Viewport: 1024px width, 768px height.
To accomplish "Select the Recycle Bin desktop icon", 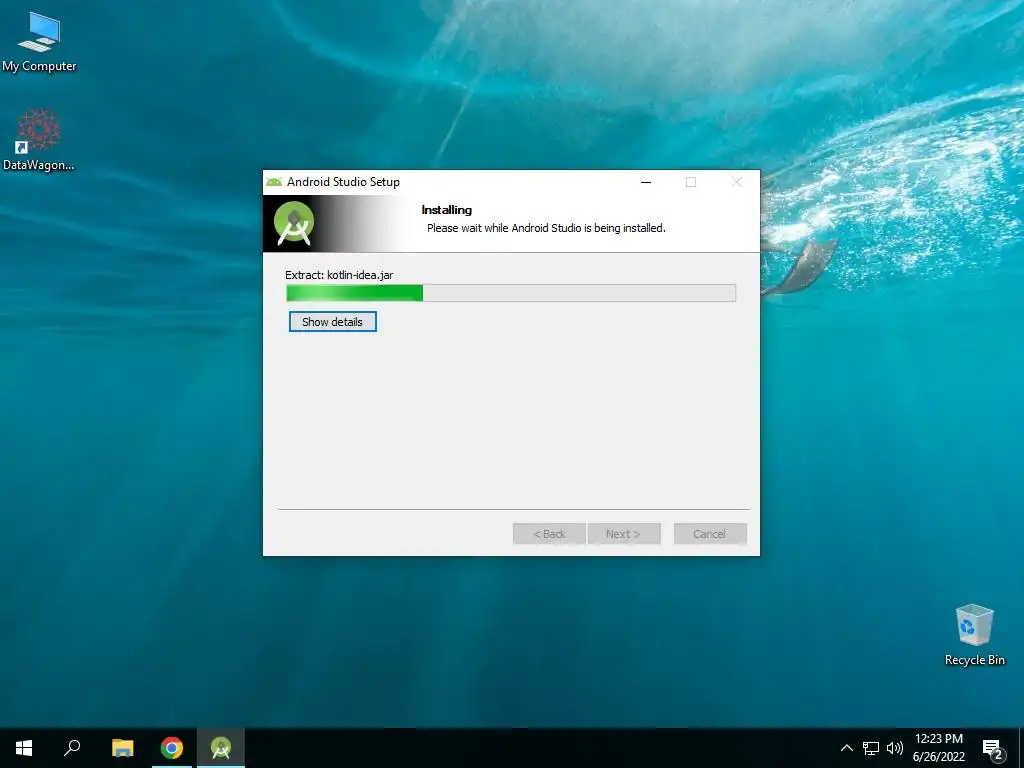I will coord(974,635).
